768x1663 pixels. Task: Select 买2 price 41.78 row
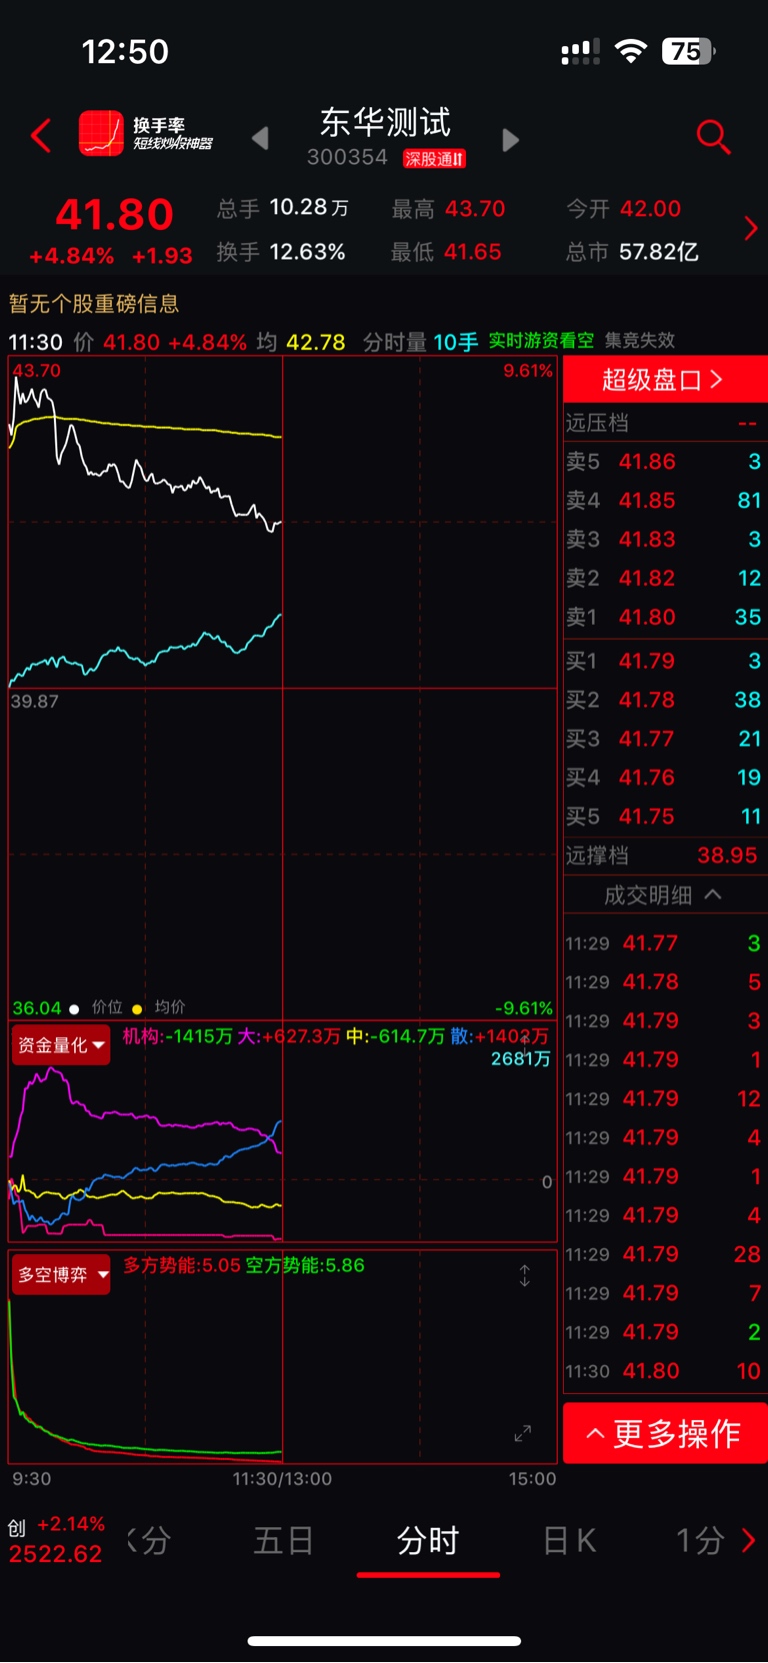point(664,700)
